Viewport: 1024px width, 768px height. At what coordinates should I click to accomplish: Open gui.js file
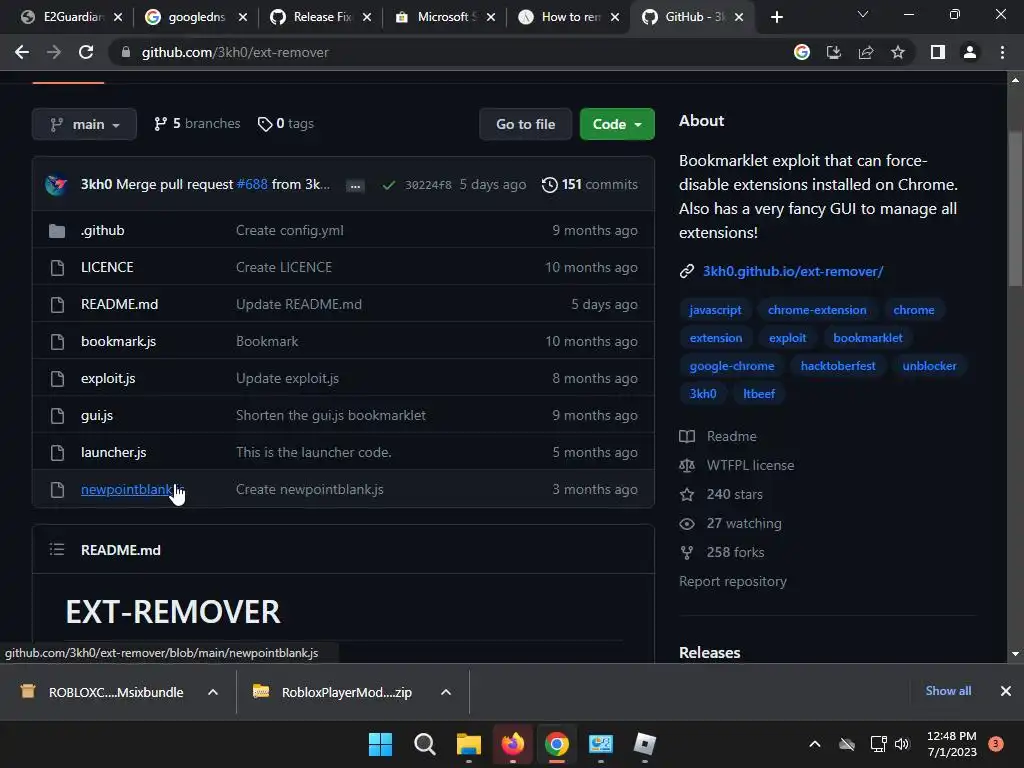[97, 415]
